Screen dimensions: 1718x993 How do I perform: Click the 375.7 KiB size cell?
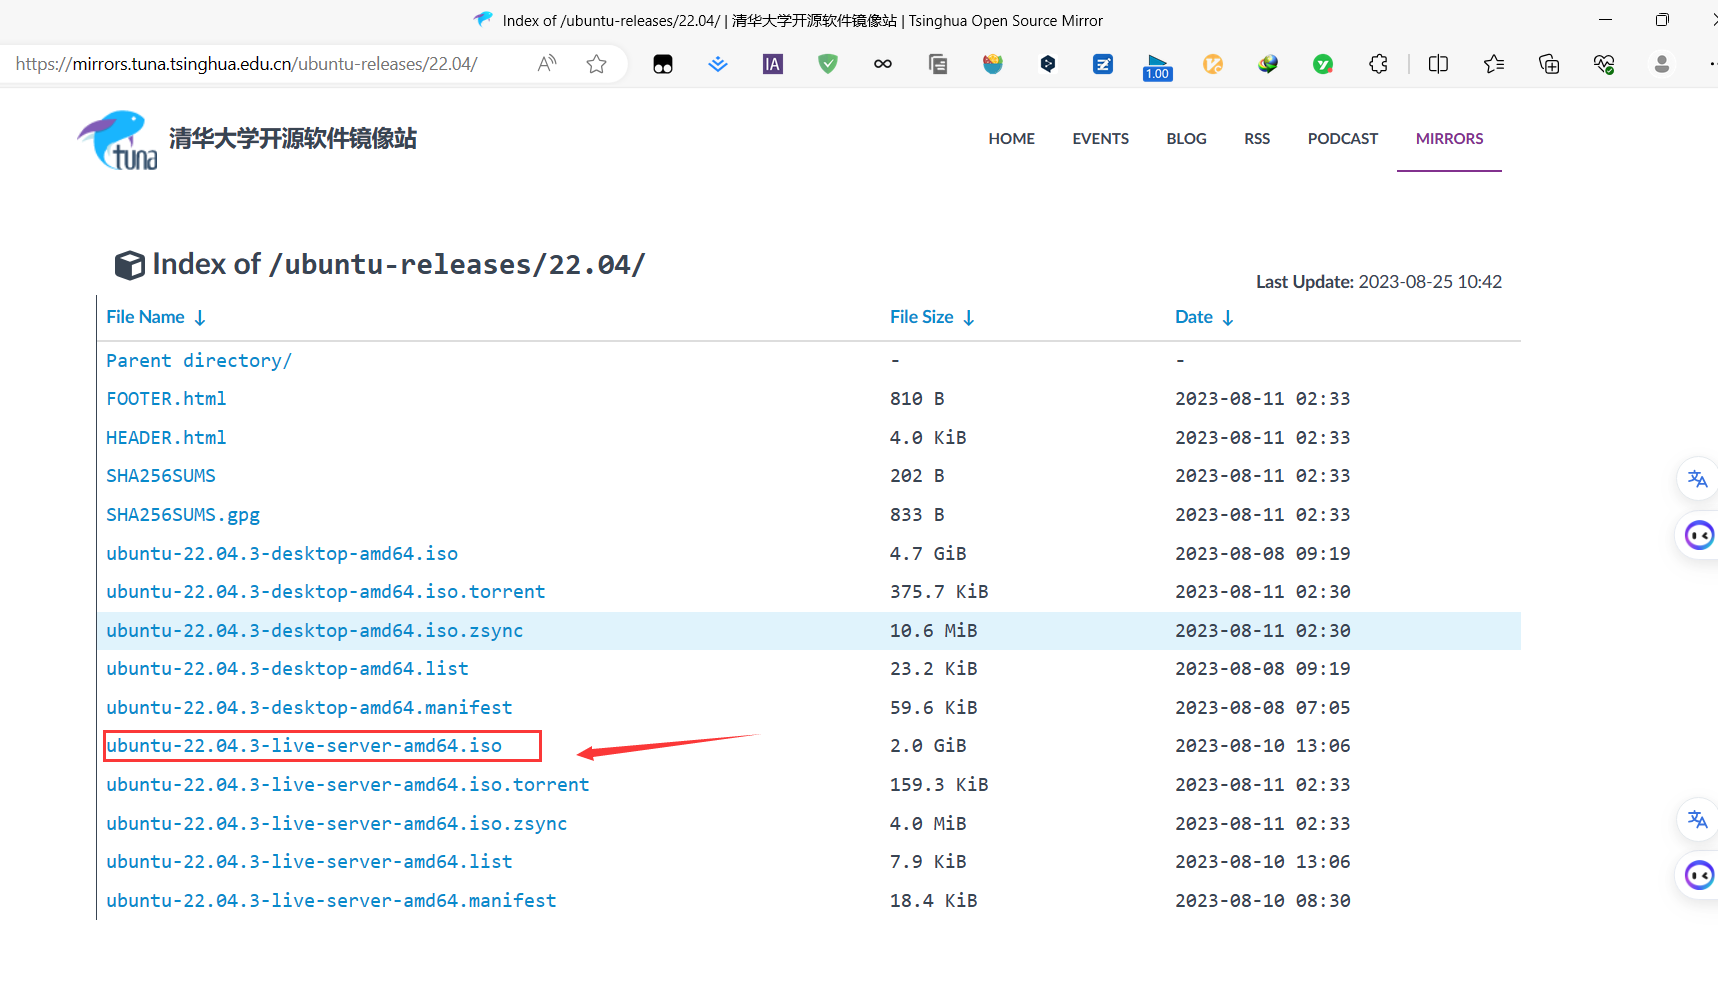[939, 592]
